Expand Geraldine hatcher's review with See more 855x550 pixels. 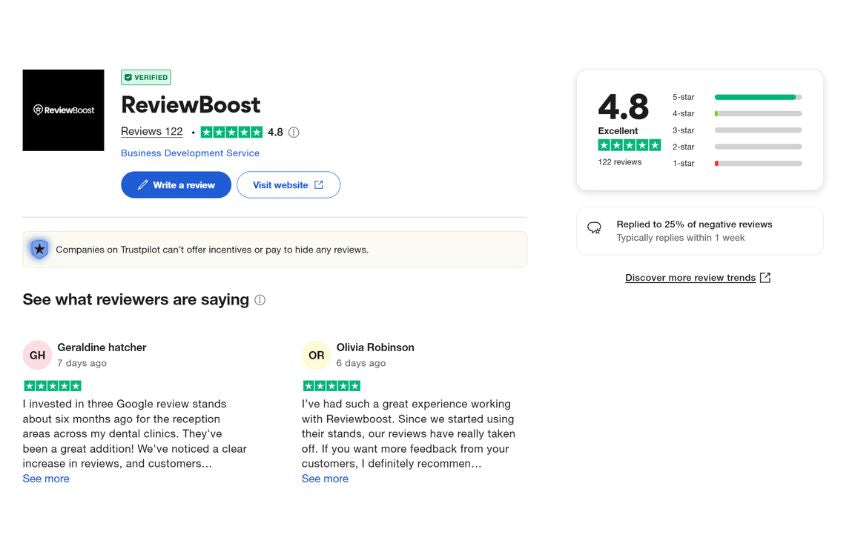pos(46,479)
